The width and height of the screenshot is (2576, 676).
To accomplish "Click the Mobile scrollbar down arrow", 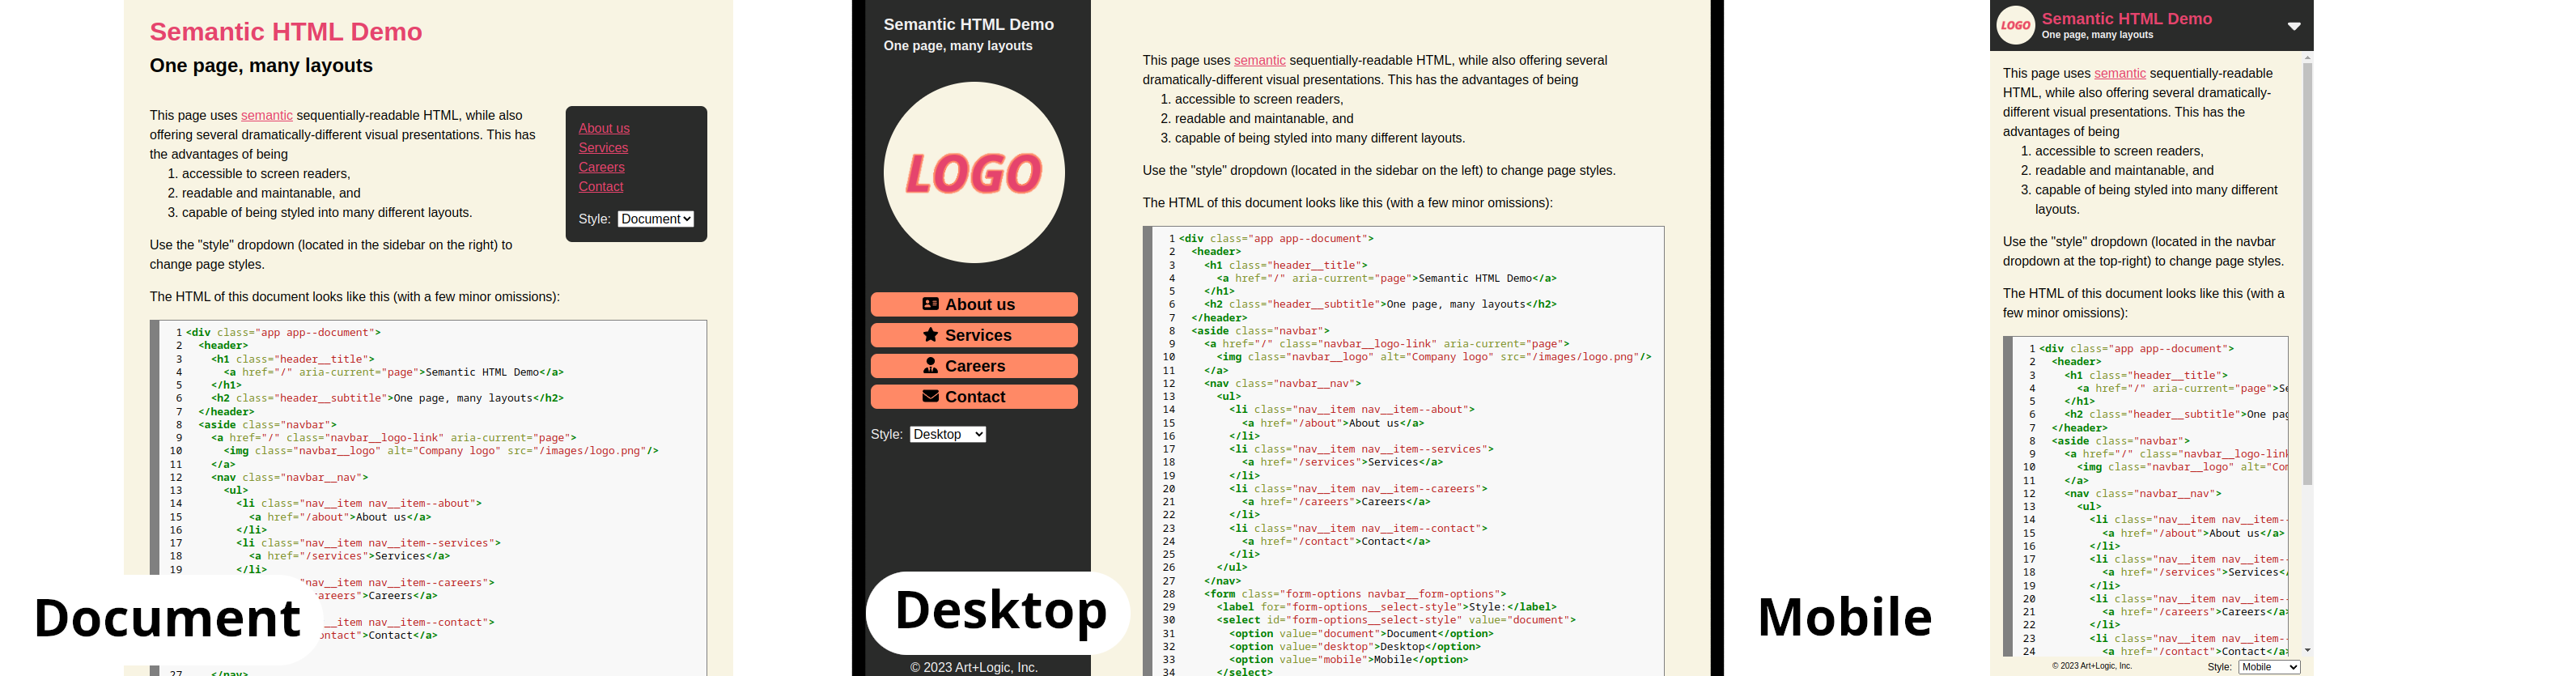I will point(2308,650).
